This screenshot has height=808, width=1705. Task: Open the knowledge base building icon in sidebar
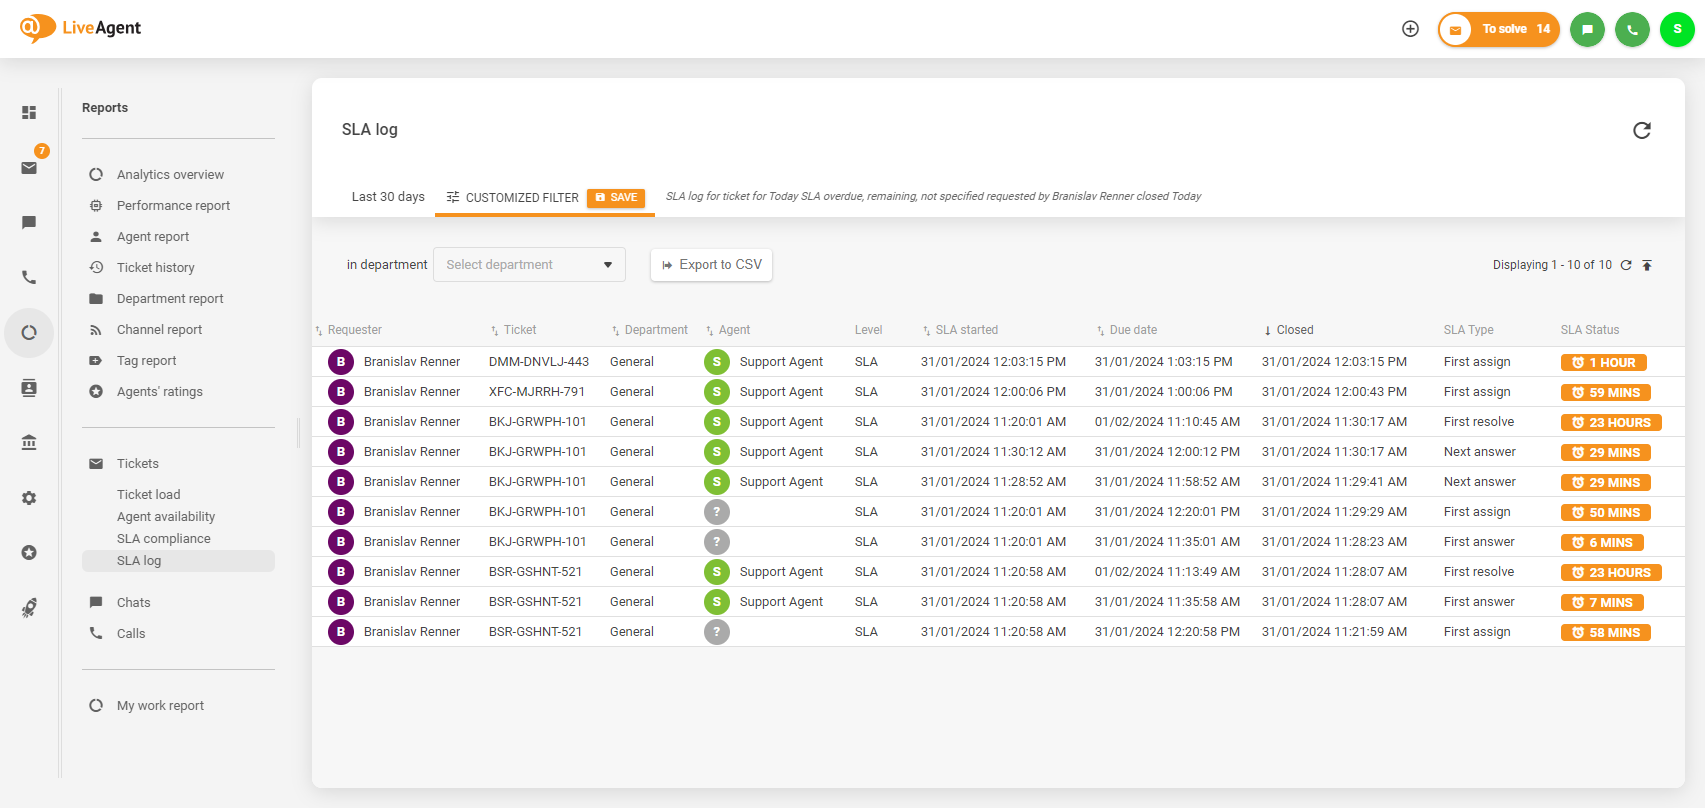pyautogui.click(x=29, y=443)
